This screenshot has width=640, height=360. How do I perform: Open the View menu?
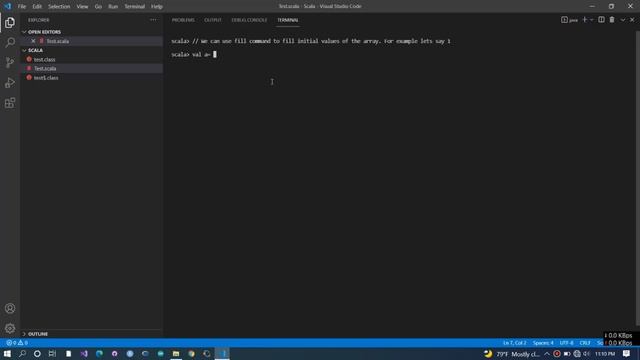click(x=82, y=7)
